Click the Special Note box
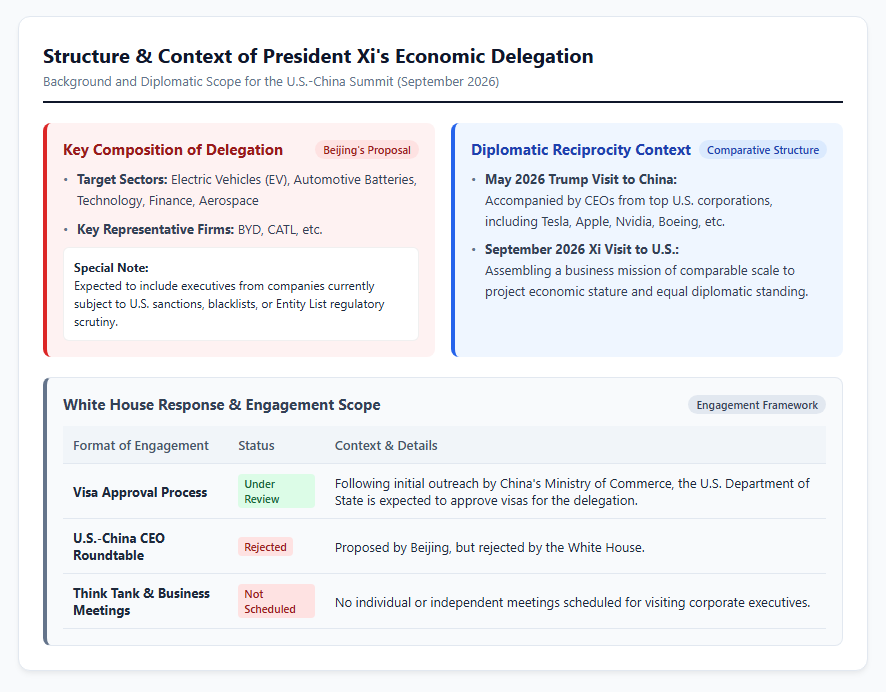886x692 pixels. point(241,294)
